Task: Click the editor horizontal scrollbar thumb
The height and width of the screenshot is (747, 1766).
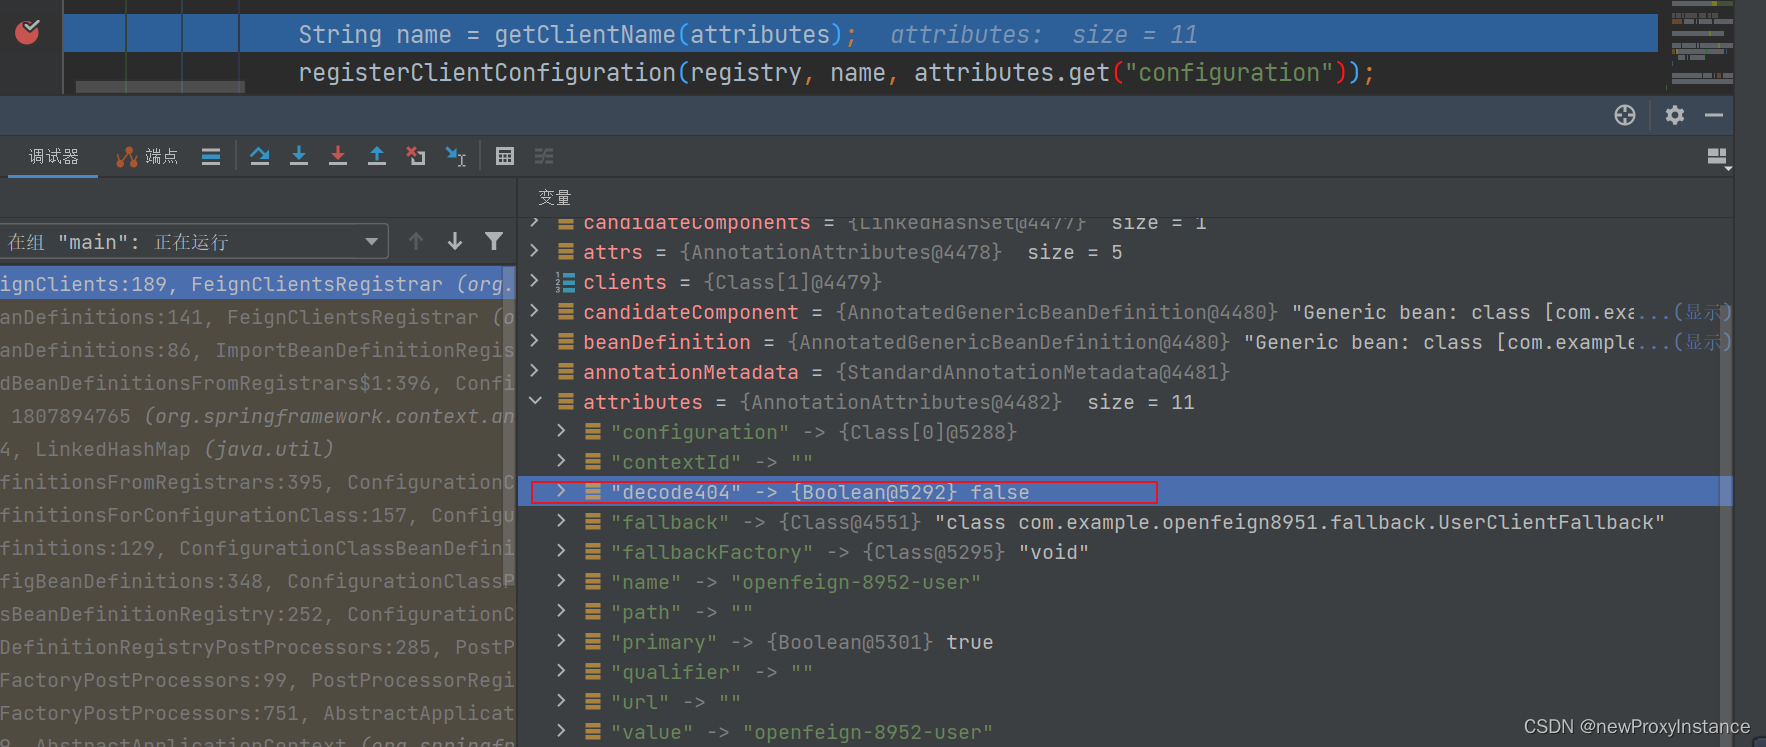Action: pos(160,87)
